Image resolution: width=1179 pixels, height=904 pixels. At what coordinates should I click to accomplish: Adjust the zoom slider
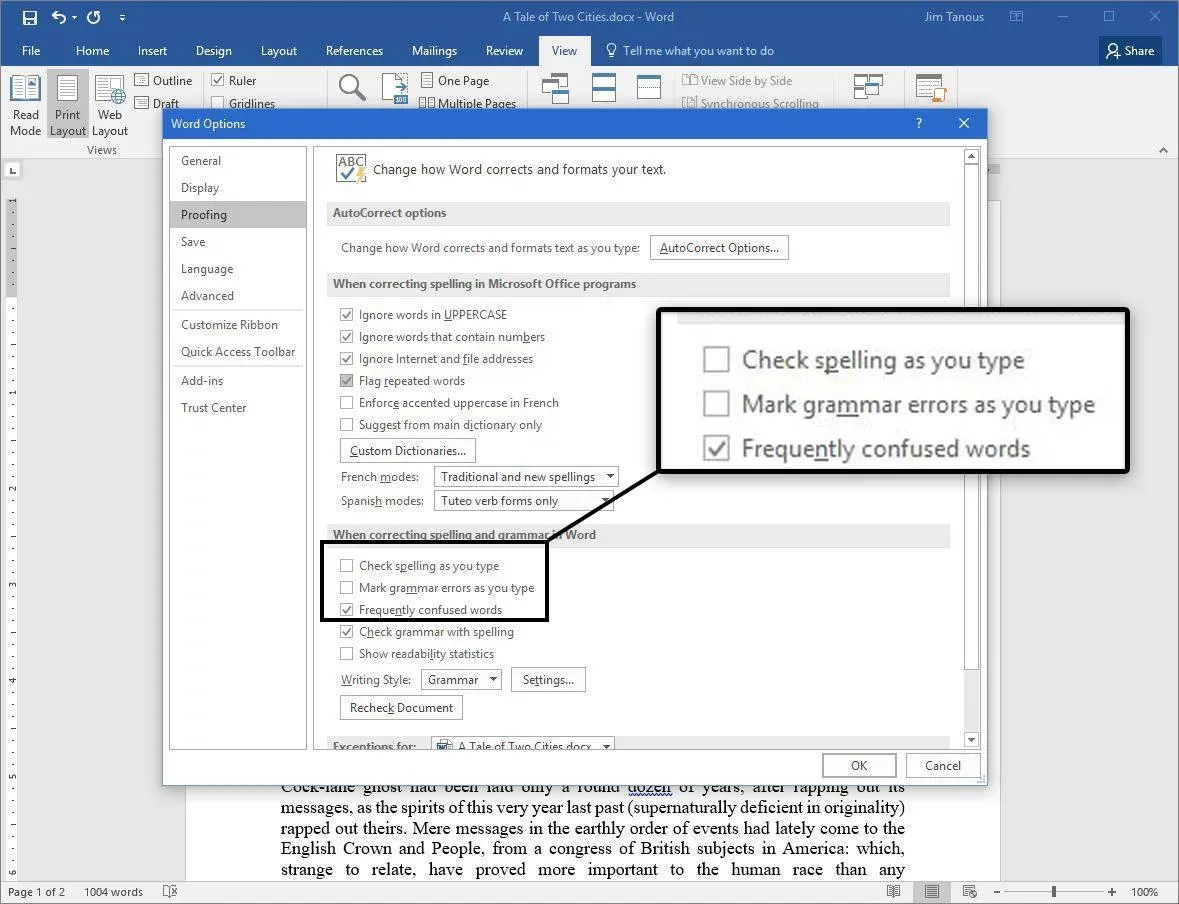1055,891
